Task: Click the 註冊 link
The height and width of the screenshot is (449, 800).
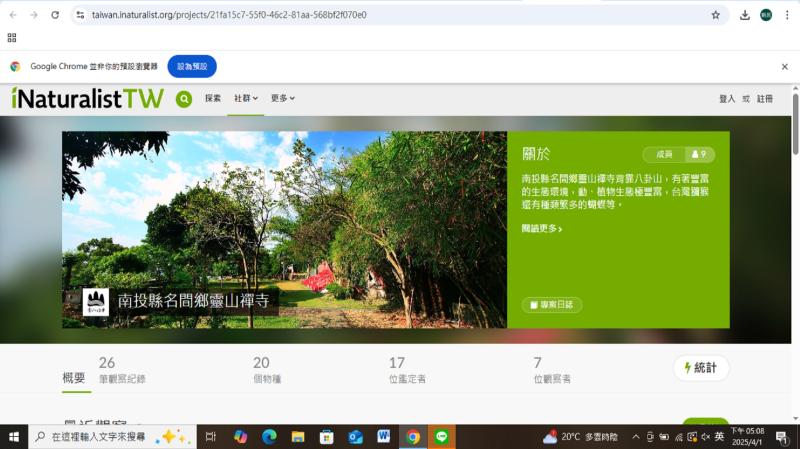Action: click(x=764, y=98)
